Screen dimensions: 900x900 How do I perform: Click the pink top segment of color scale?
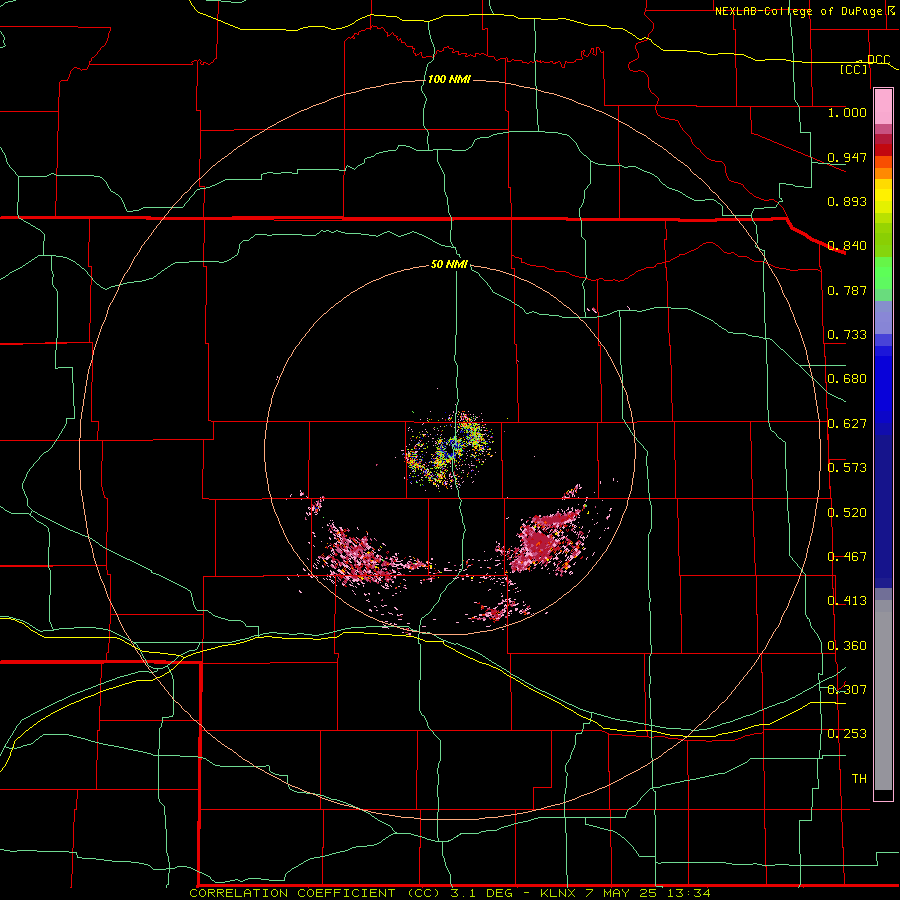click(883, 106)
